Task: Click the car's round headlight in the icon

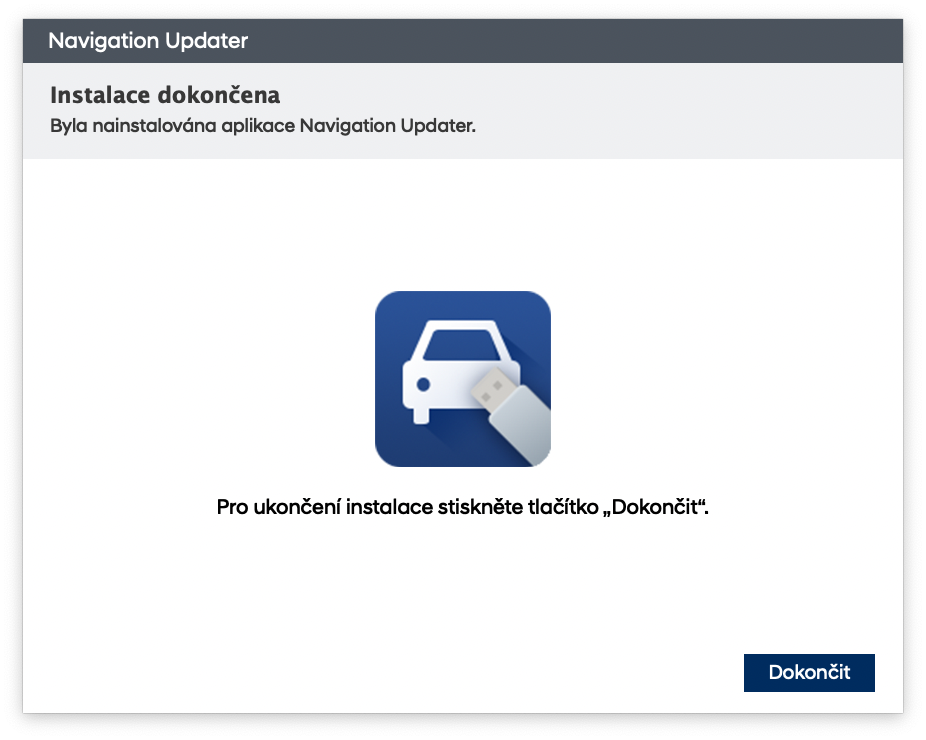Action: click(x=423, y=384)
